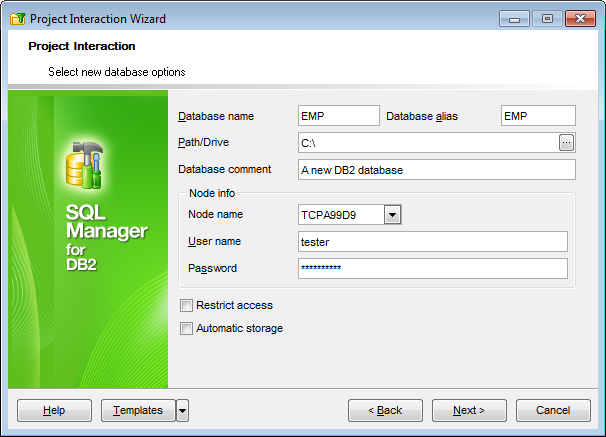Screen dimensions: 606x437
Task: Click the Templates button
Action: [x=138, y=410]
